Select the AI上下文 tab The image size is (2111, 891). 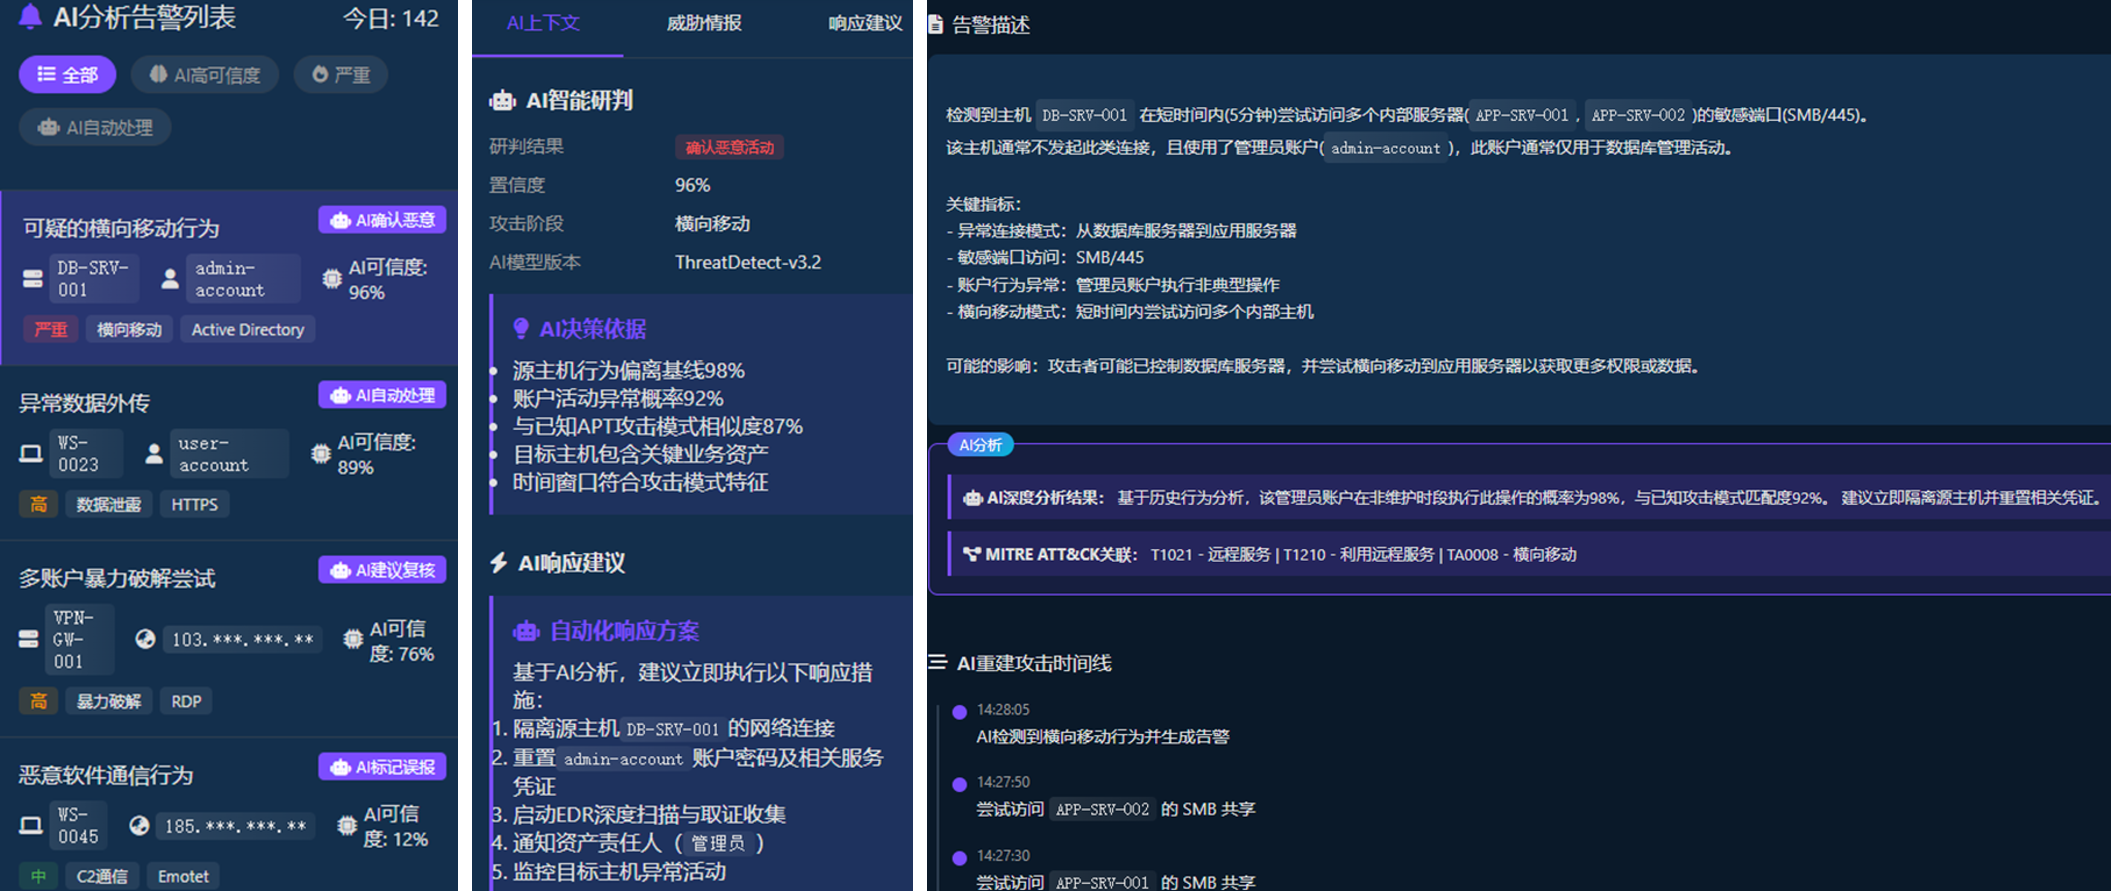(x=543, y=23)
